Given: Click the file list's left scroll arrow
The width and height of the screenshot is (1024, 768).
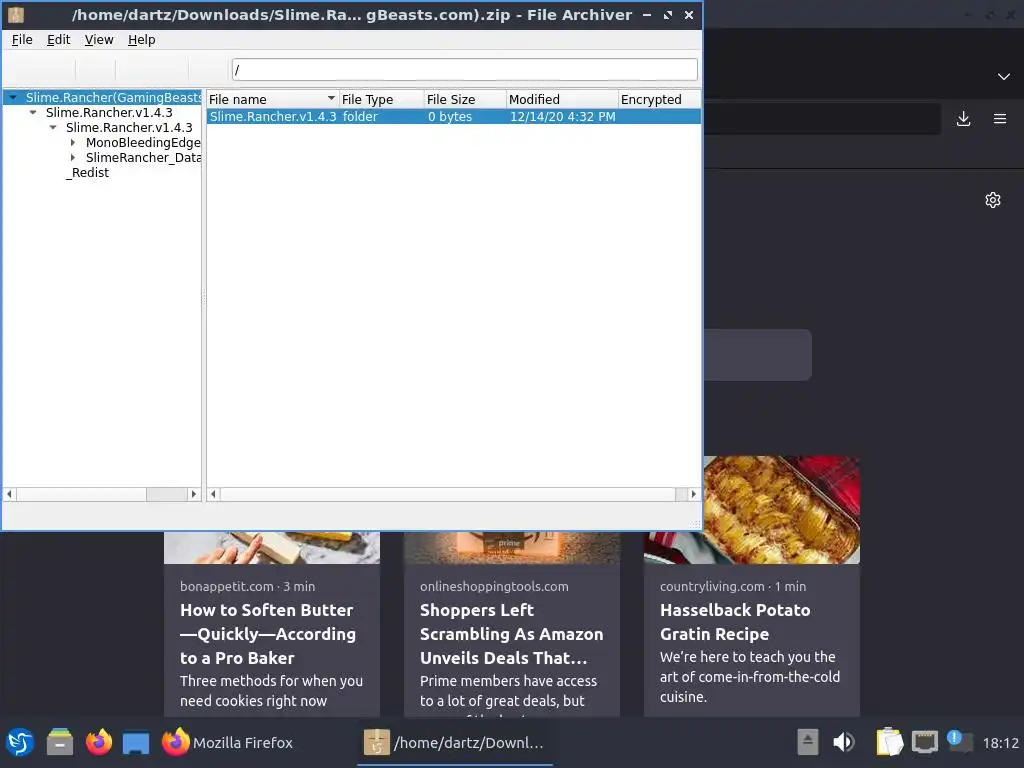Looking at the screenshot, I should (213, 494).
